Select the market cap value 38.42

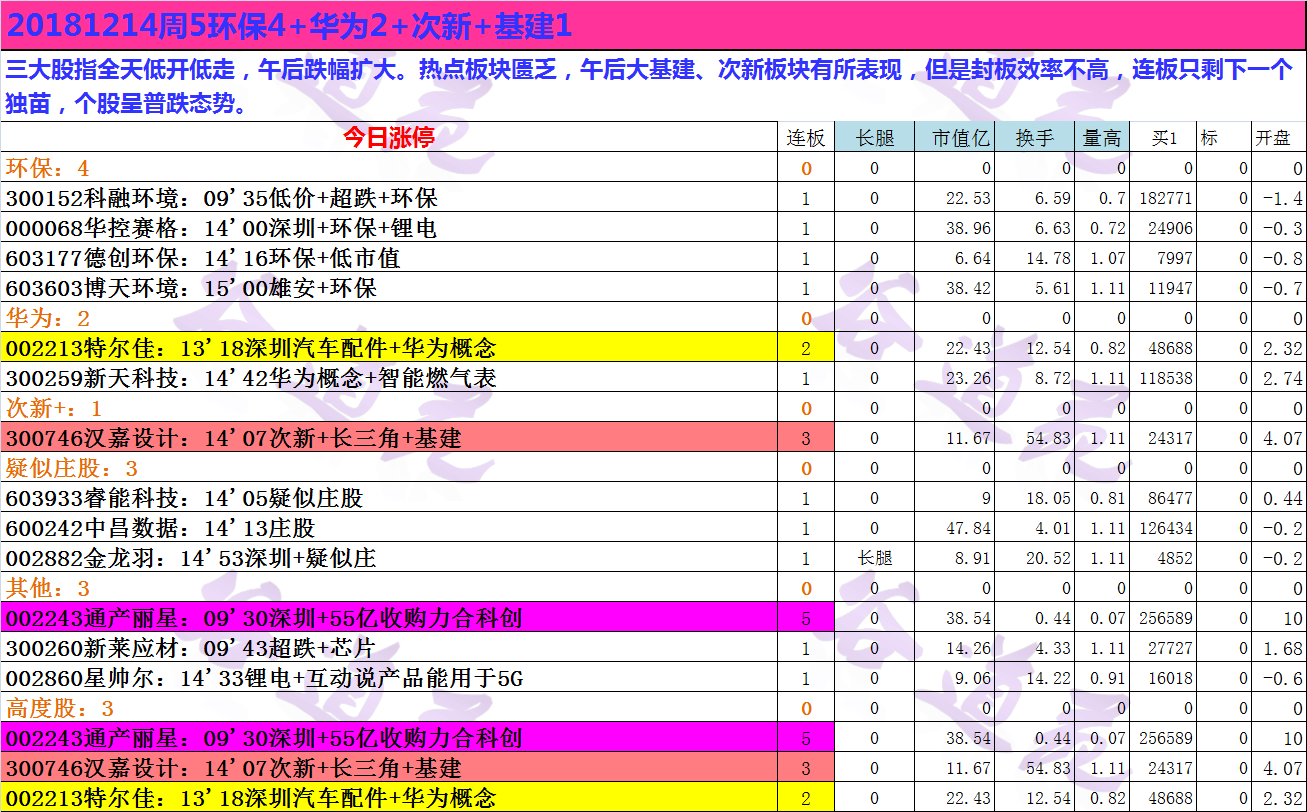[969, 289]
